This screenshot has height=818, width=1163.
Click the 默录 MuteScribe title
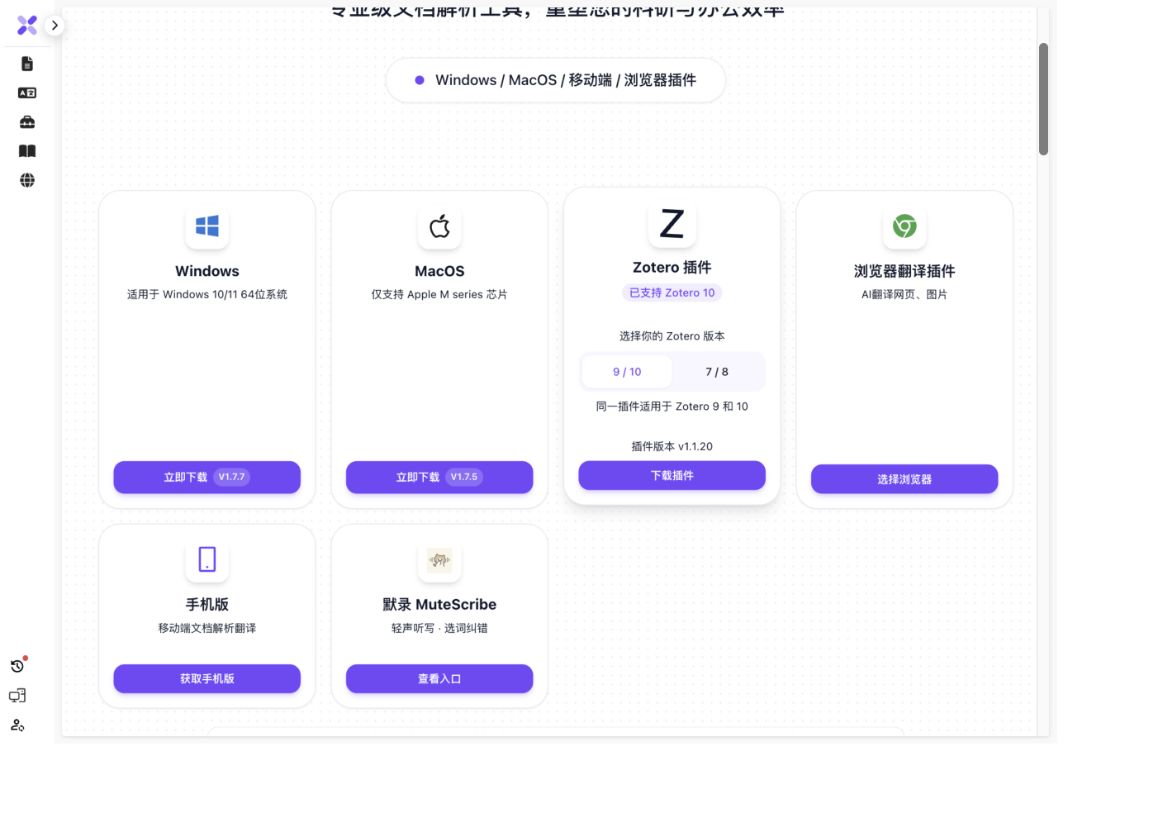coord(439,604)
